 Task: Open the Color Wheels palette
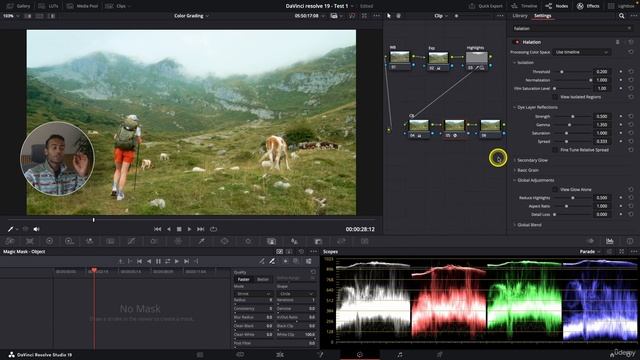point(49,242)
